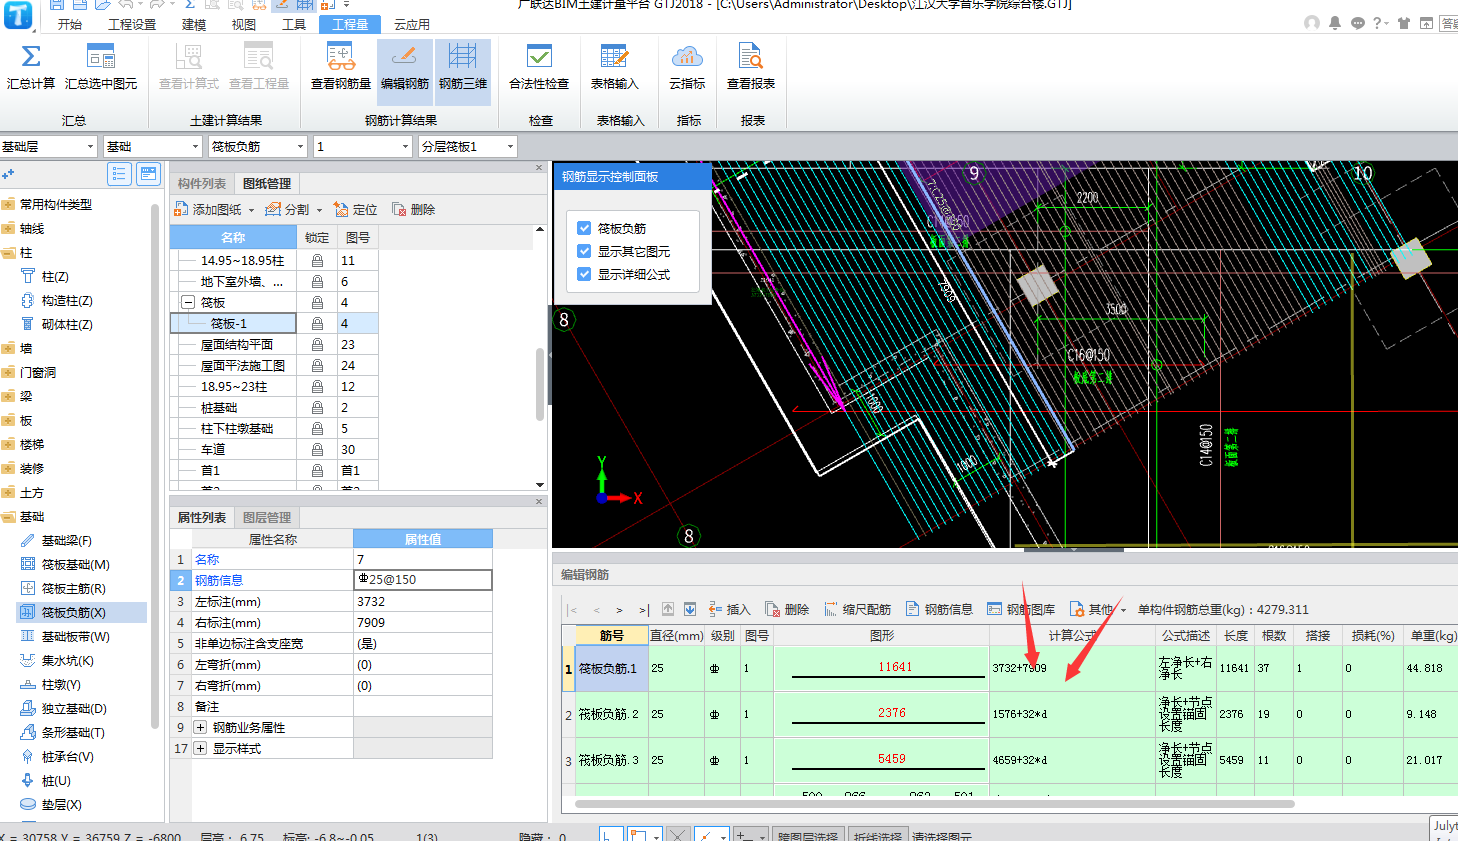The image size is (1458, 841).
Task: Click the drawing list vertical scrollbar
Action: [540, 384]
